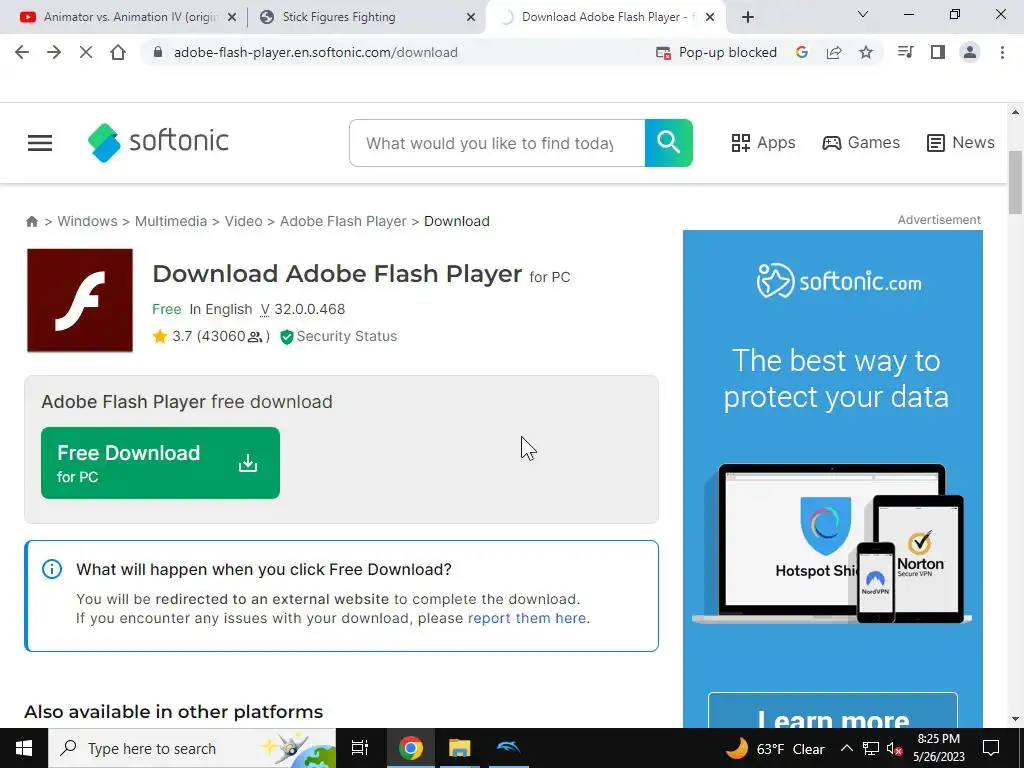Screen dimensions: 1024x768
Task: Click the Adobe Flash Player app icon
Action: 80,300
